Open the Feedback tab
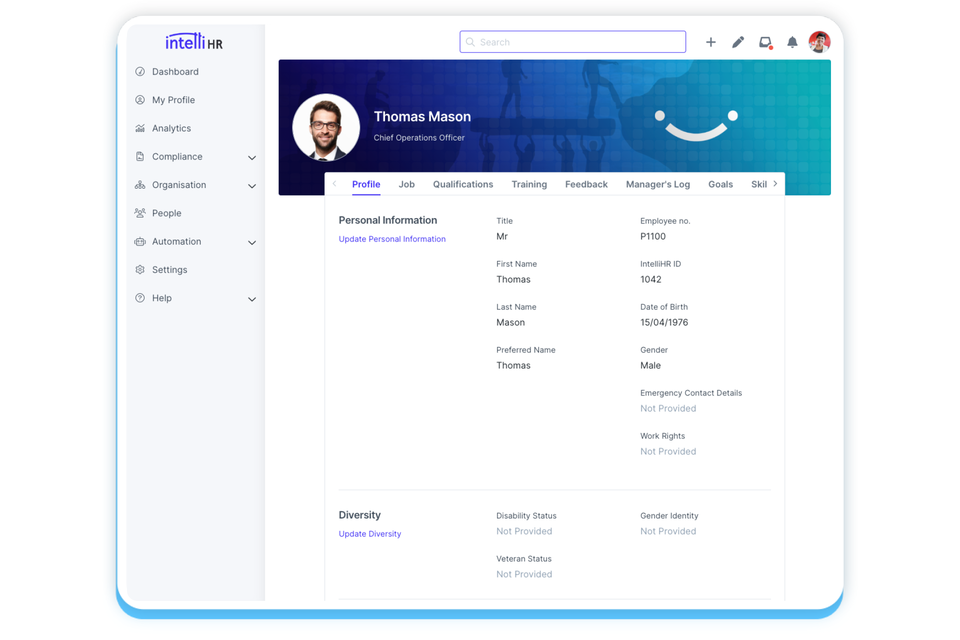 click(586, 184)
